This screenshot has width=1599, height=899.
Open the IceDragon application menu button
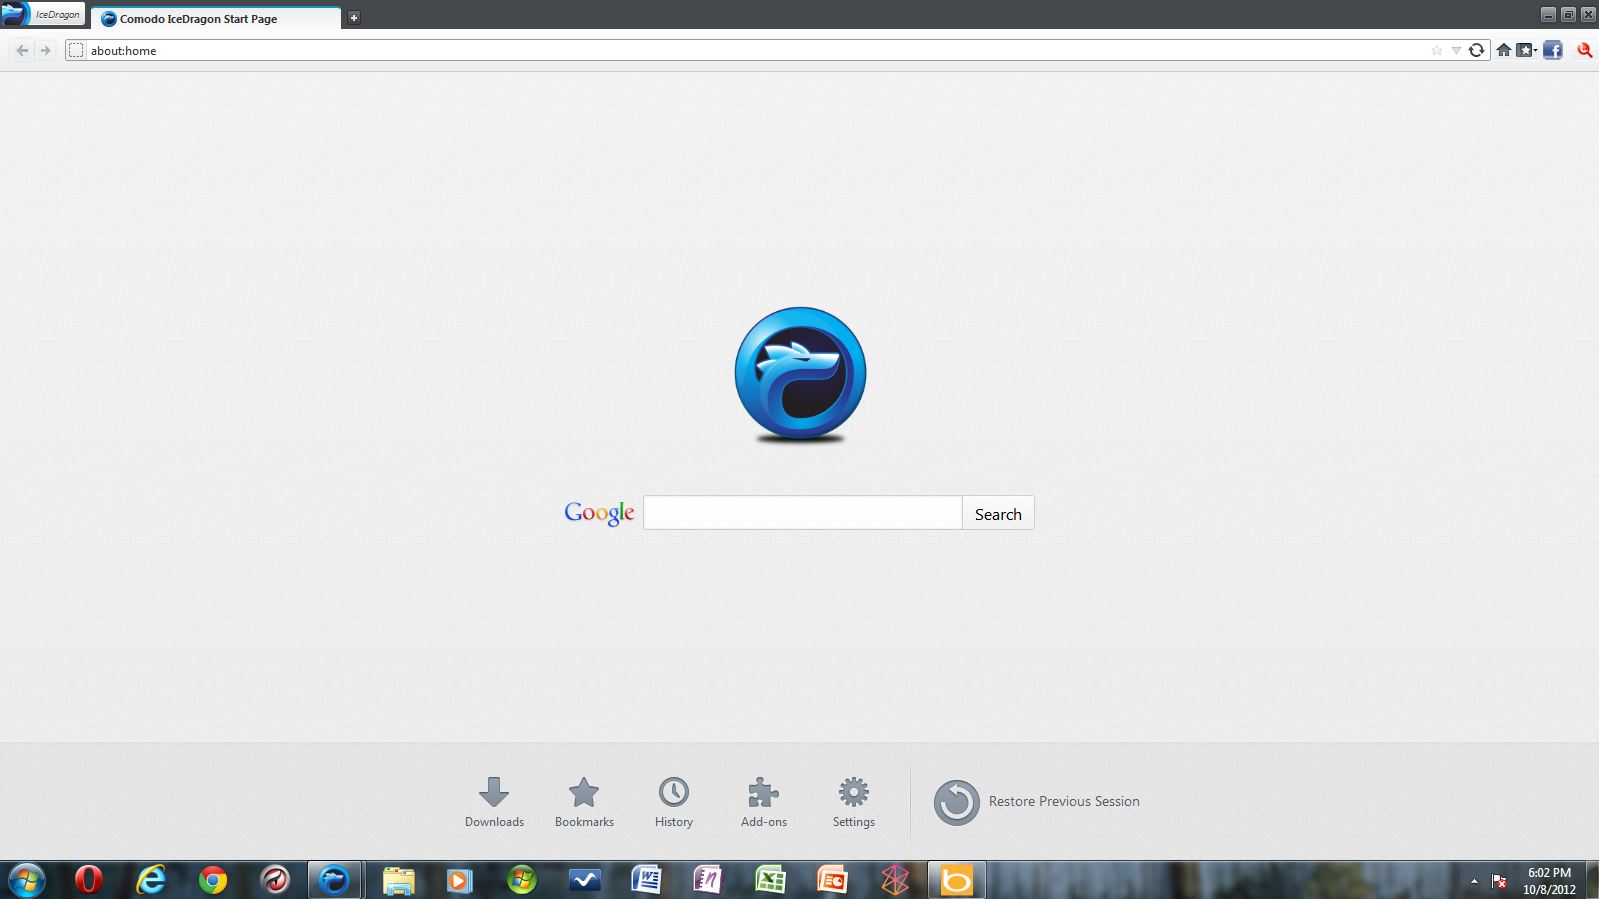(x=43, y=14)
